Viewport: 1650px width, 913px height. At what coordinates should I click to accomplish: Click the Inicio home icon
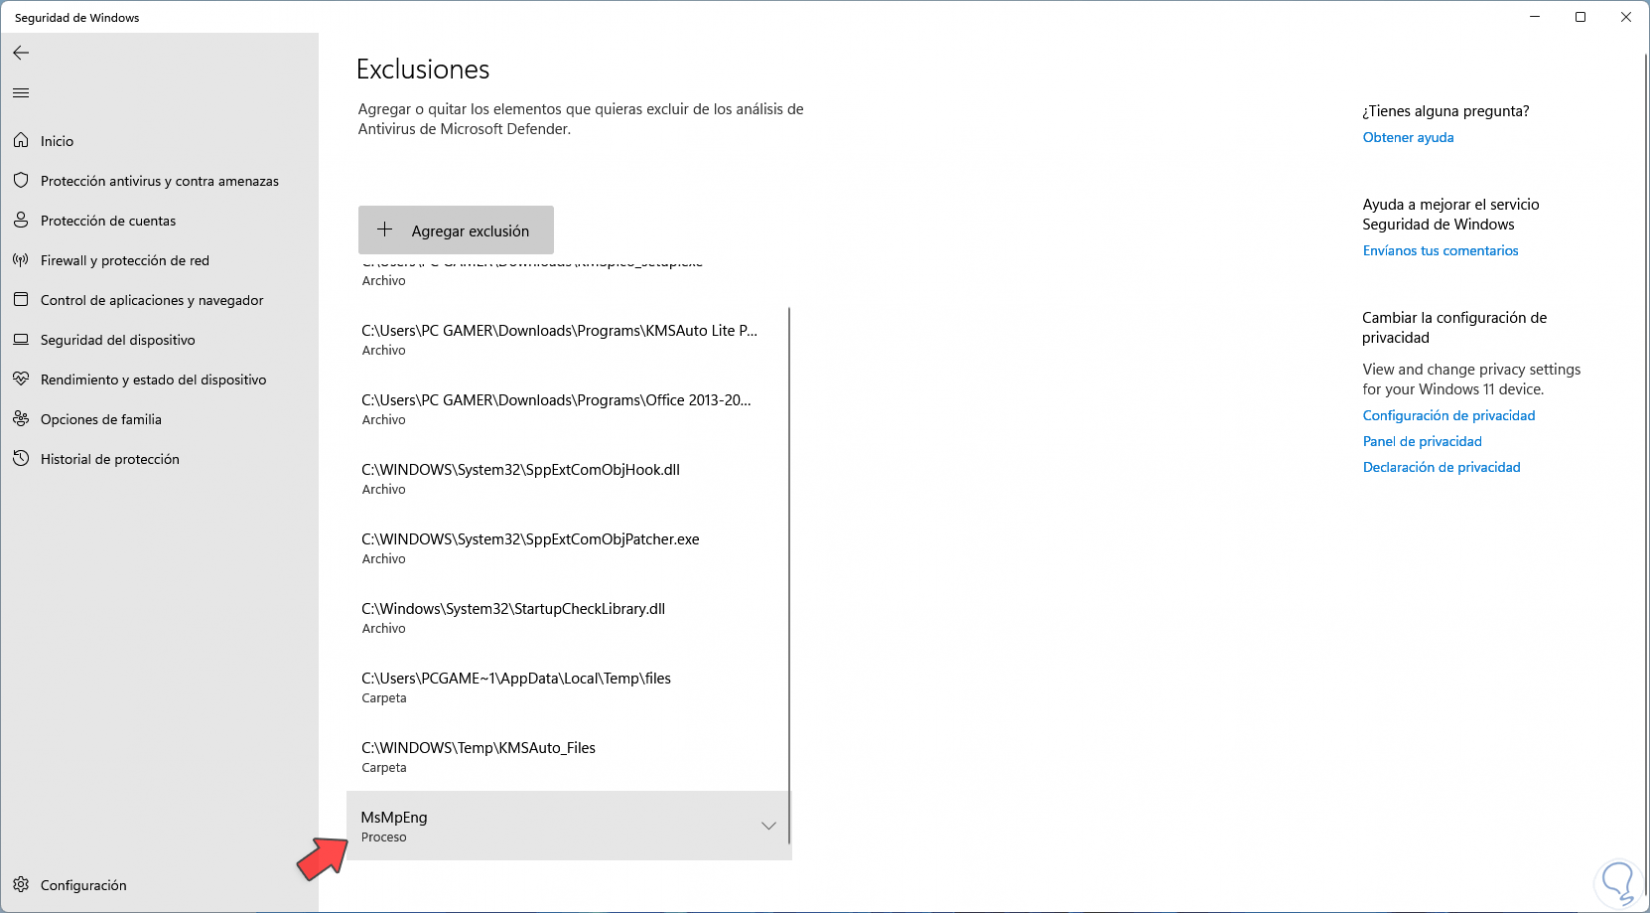[21, 141]
